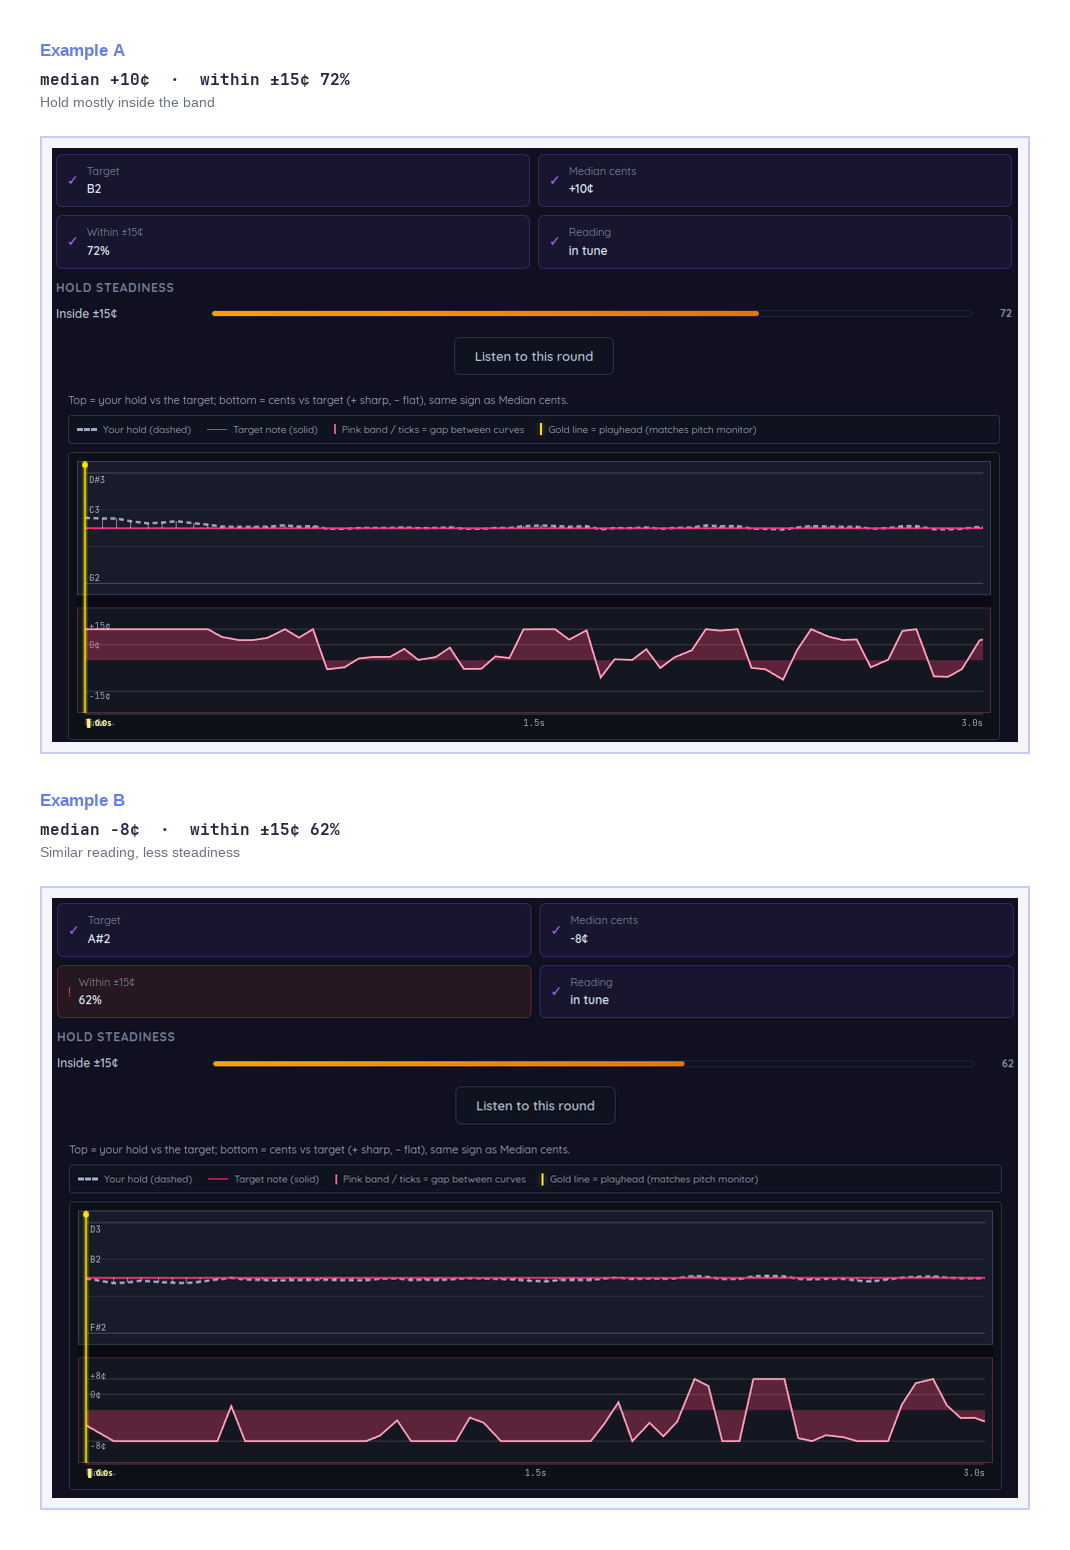Click Example B's Reading in tune checkmark icon
The height and width of the screenshot is (1550, 1070).
pos(556,991)
